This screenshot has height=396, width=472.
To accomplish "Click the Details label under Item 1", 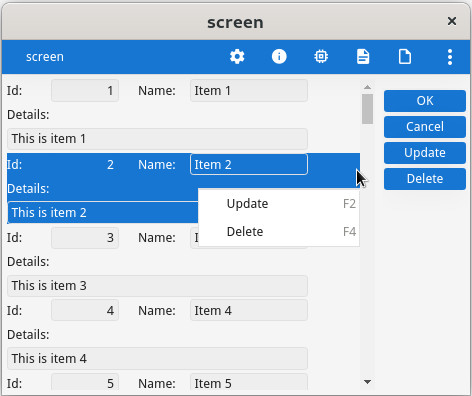I will tap(28, 115).
